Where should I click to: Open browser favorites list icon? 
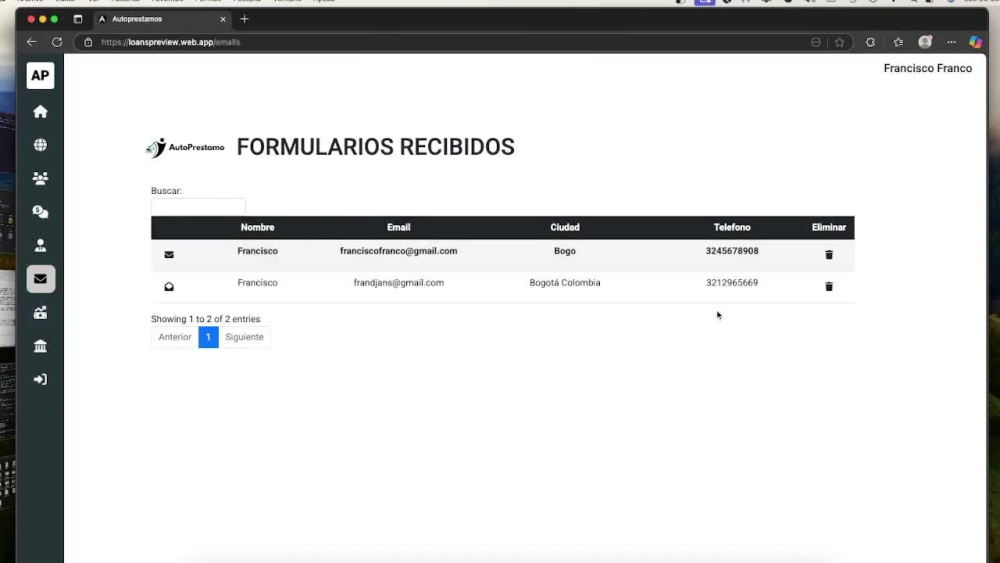coord(898,42)
